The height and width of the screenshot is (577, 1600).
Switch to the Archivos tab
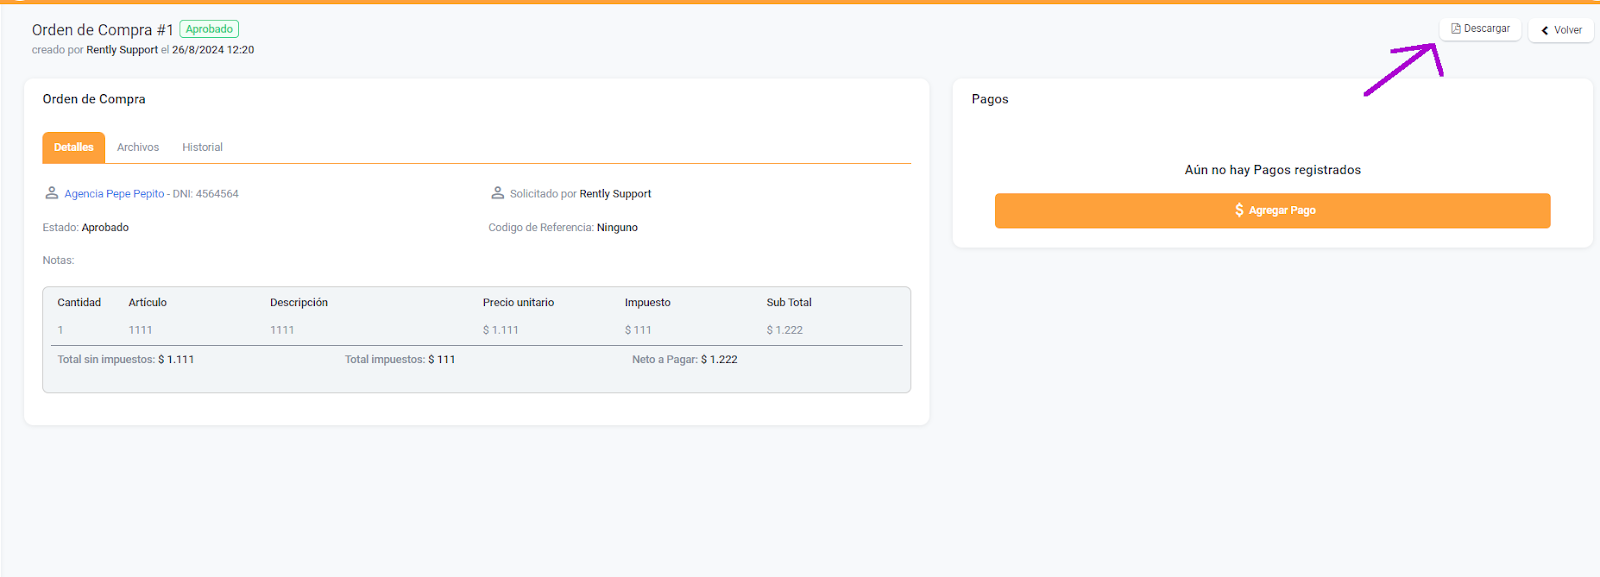[138, 147]
